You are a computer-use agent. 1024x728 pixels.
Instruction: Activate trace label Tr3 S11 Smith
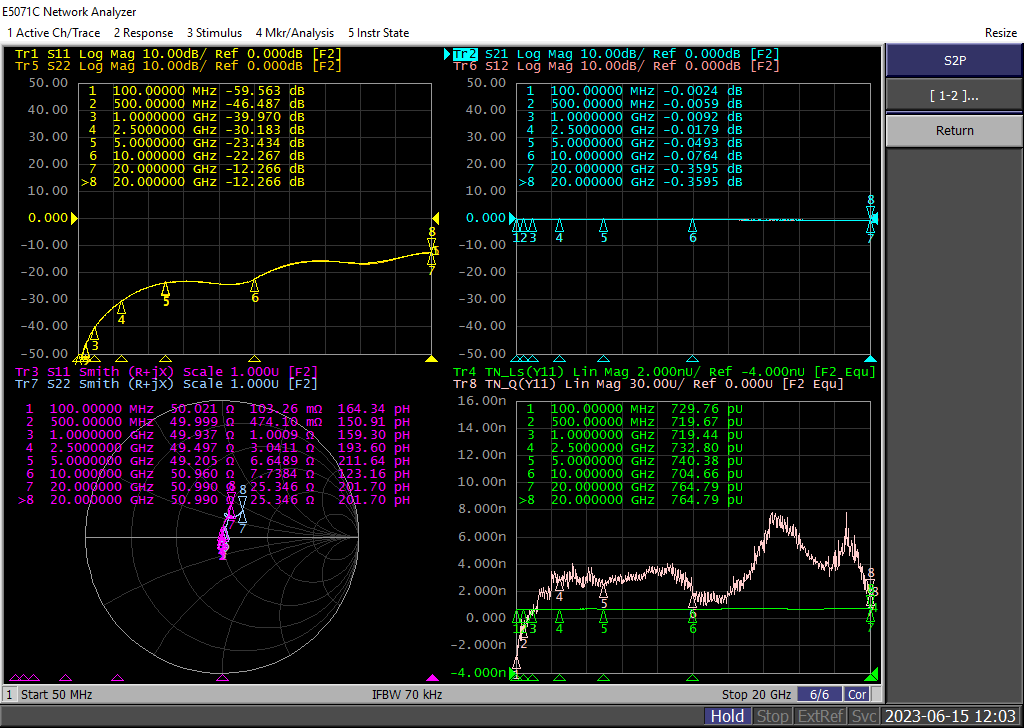tap(166, 372)
